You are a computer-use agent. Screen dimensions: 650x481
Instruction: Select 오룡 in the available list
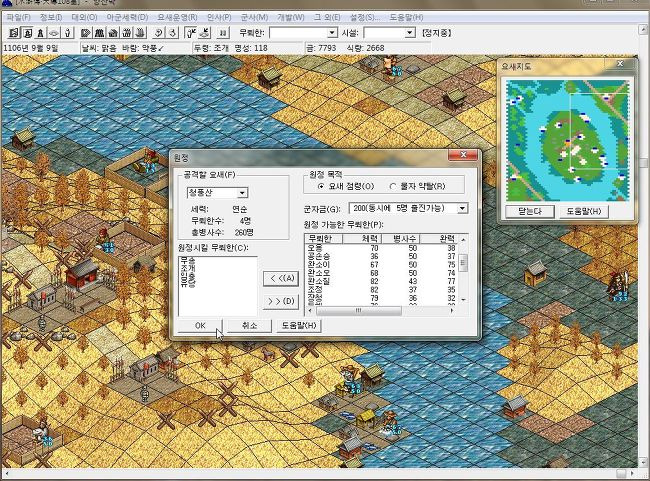(315, 248)
